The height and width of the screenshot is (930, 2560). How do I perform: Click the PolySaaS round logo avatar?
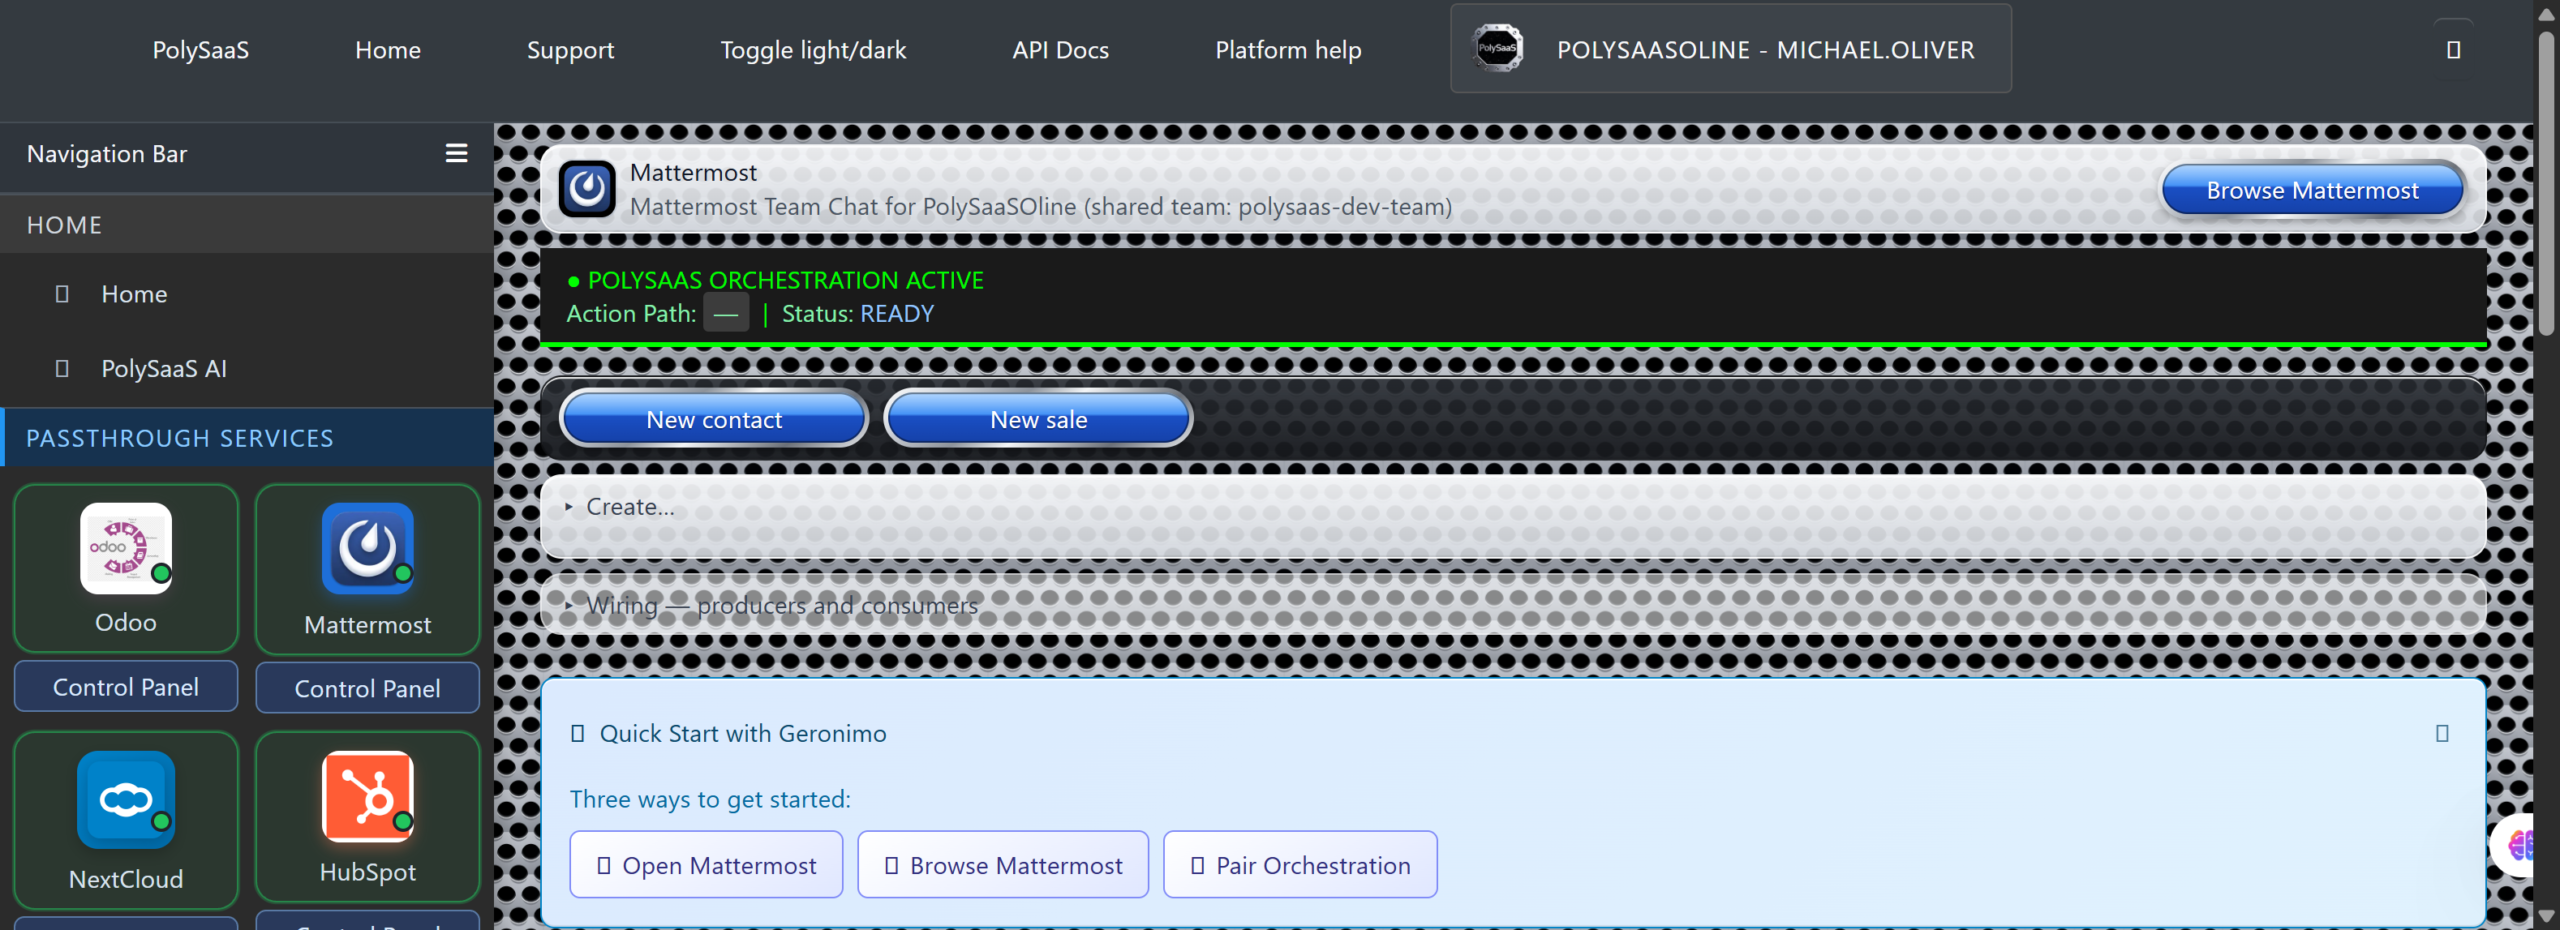click(1497, 48)
